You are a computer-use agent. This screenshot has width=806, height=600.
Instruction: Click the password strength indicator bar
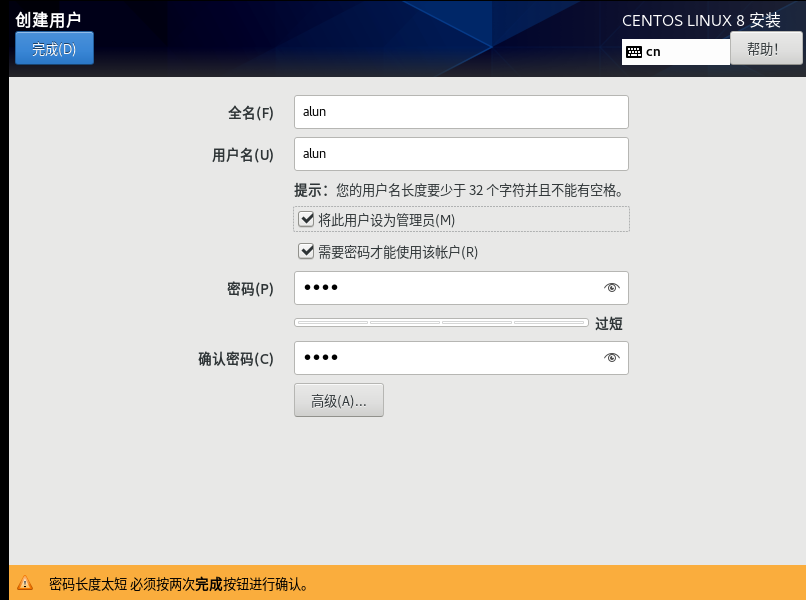pyautogui.click(x=441, y=322)
